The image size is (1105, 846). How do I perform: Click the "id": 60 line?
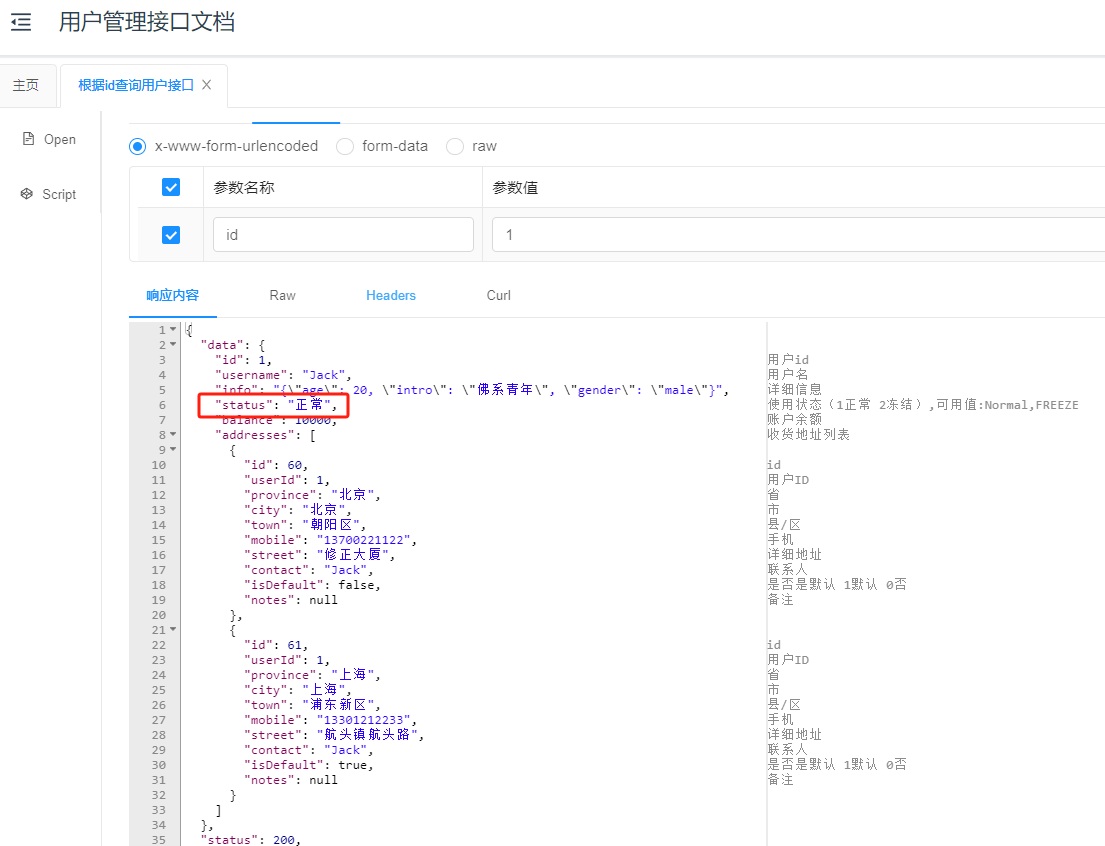click(276, 465)
